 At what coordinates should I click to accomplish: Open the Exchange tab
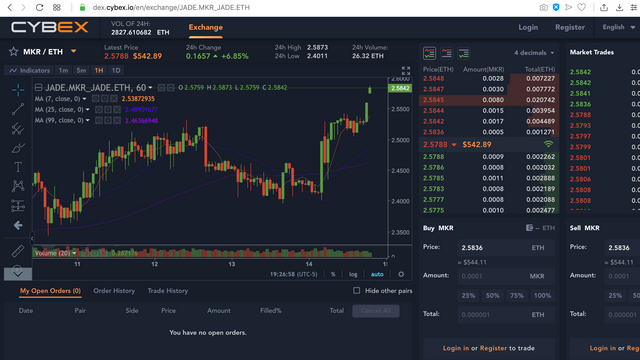(205, 27)
